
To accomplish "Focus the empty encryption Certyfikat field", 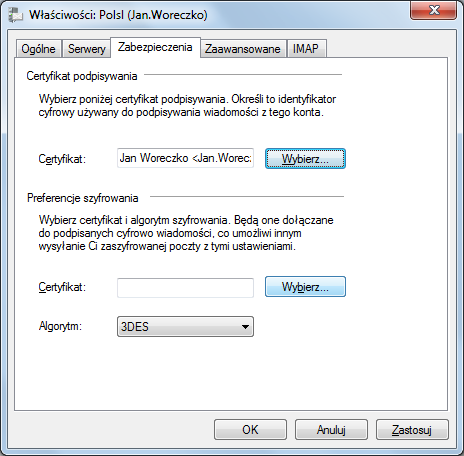I will [x=185, y=288].
